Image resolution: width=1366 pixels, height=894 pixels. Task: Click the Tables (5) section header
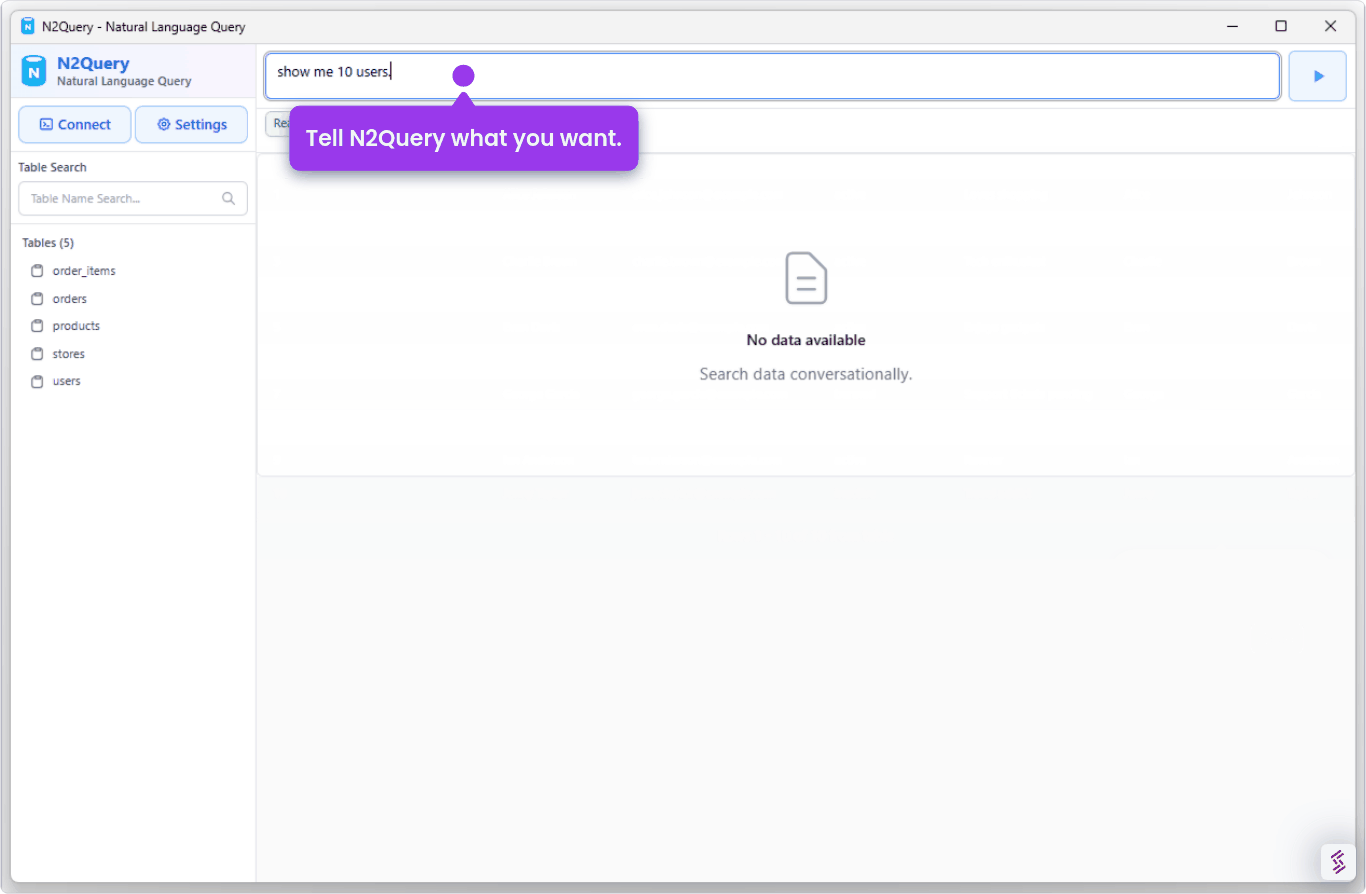[x=47, y=242]
